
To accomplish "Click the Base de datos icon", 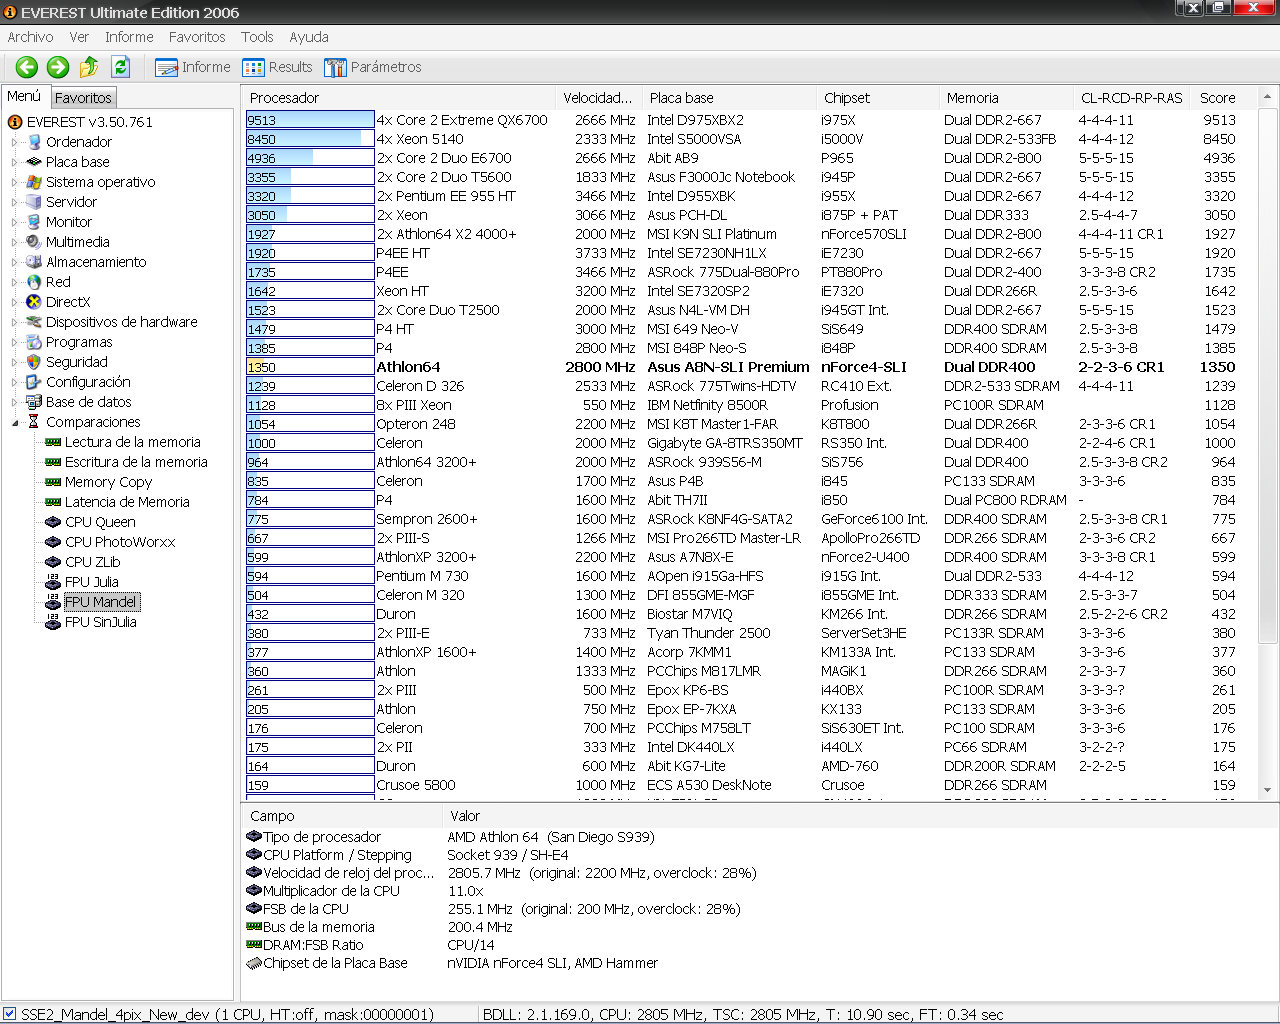I will (x=34, y=402).
